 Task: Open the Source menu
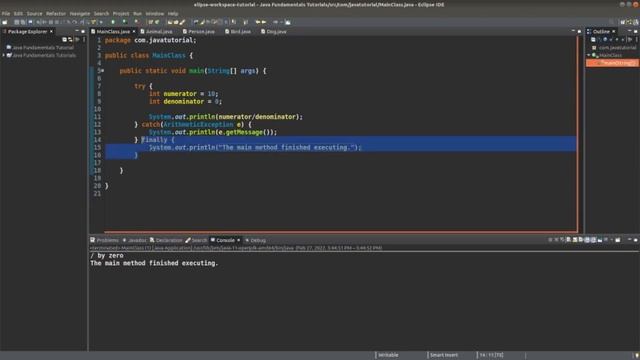pos(34,13)
